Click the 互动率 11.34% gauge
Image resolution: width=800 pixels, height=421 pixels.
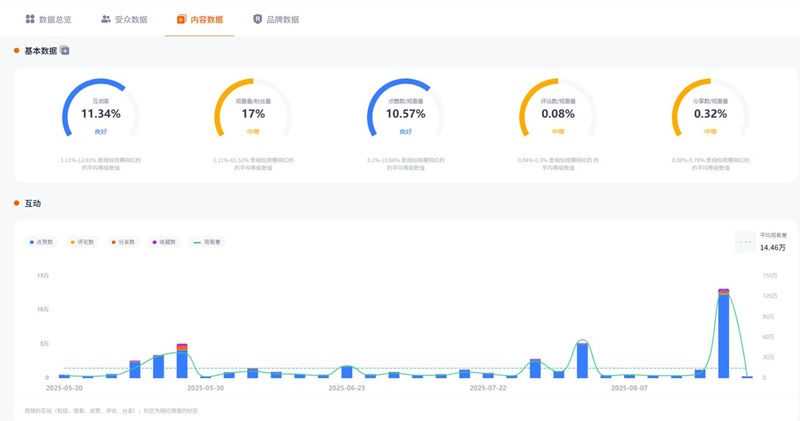pos(101,113)
